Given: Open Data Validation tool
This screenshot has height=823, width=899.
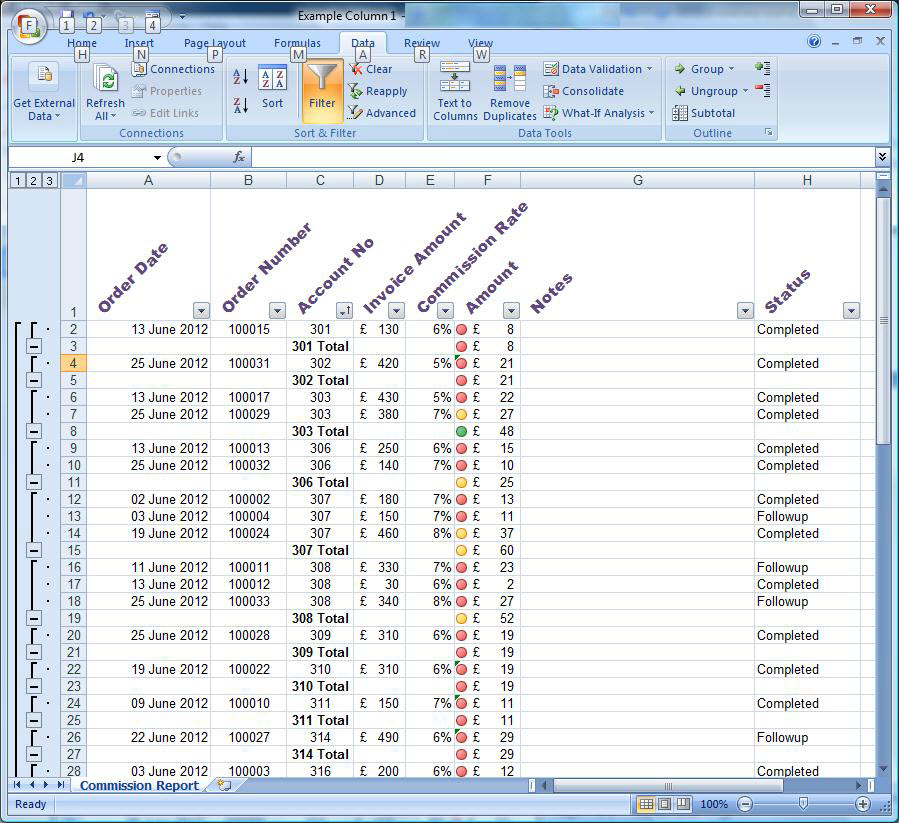Looking at the screenshot, I should (598, 69).
